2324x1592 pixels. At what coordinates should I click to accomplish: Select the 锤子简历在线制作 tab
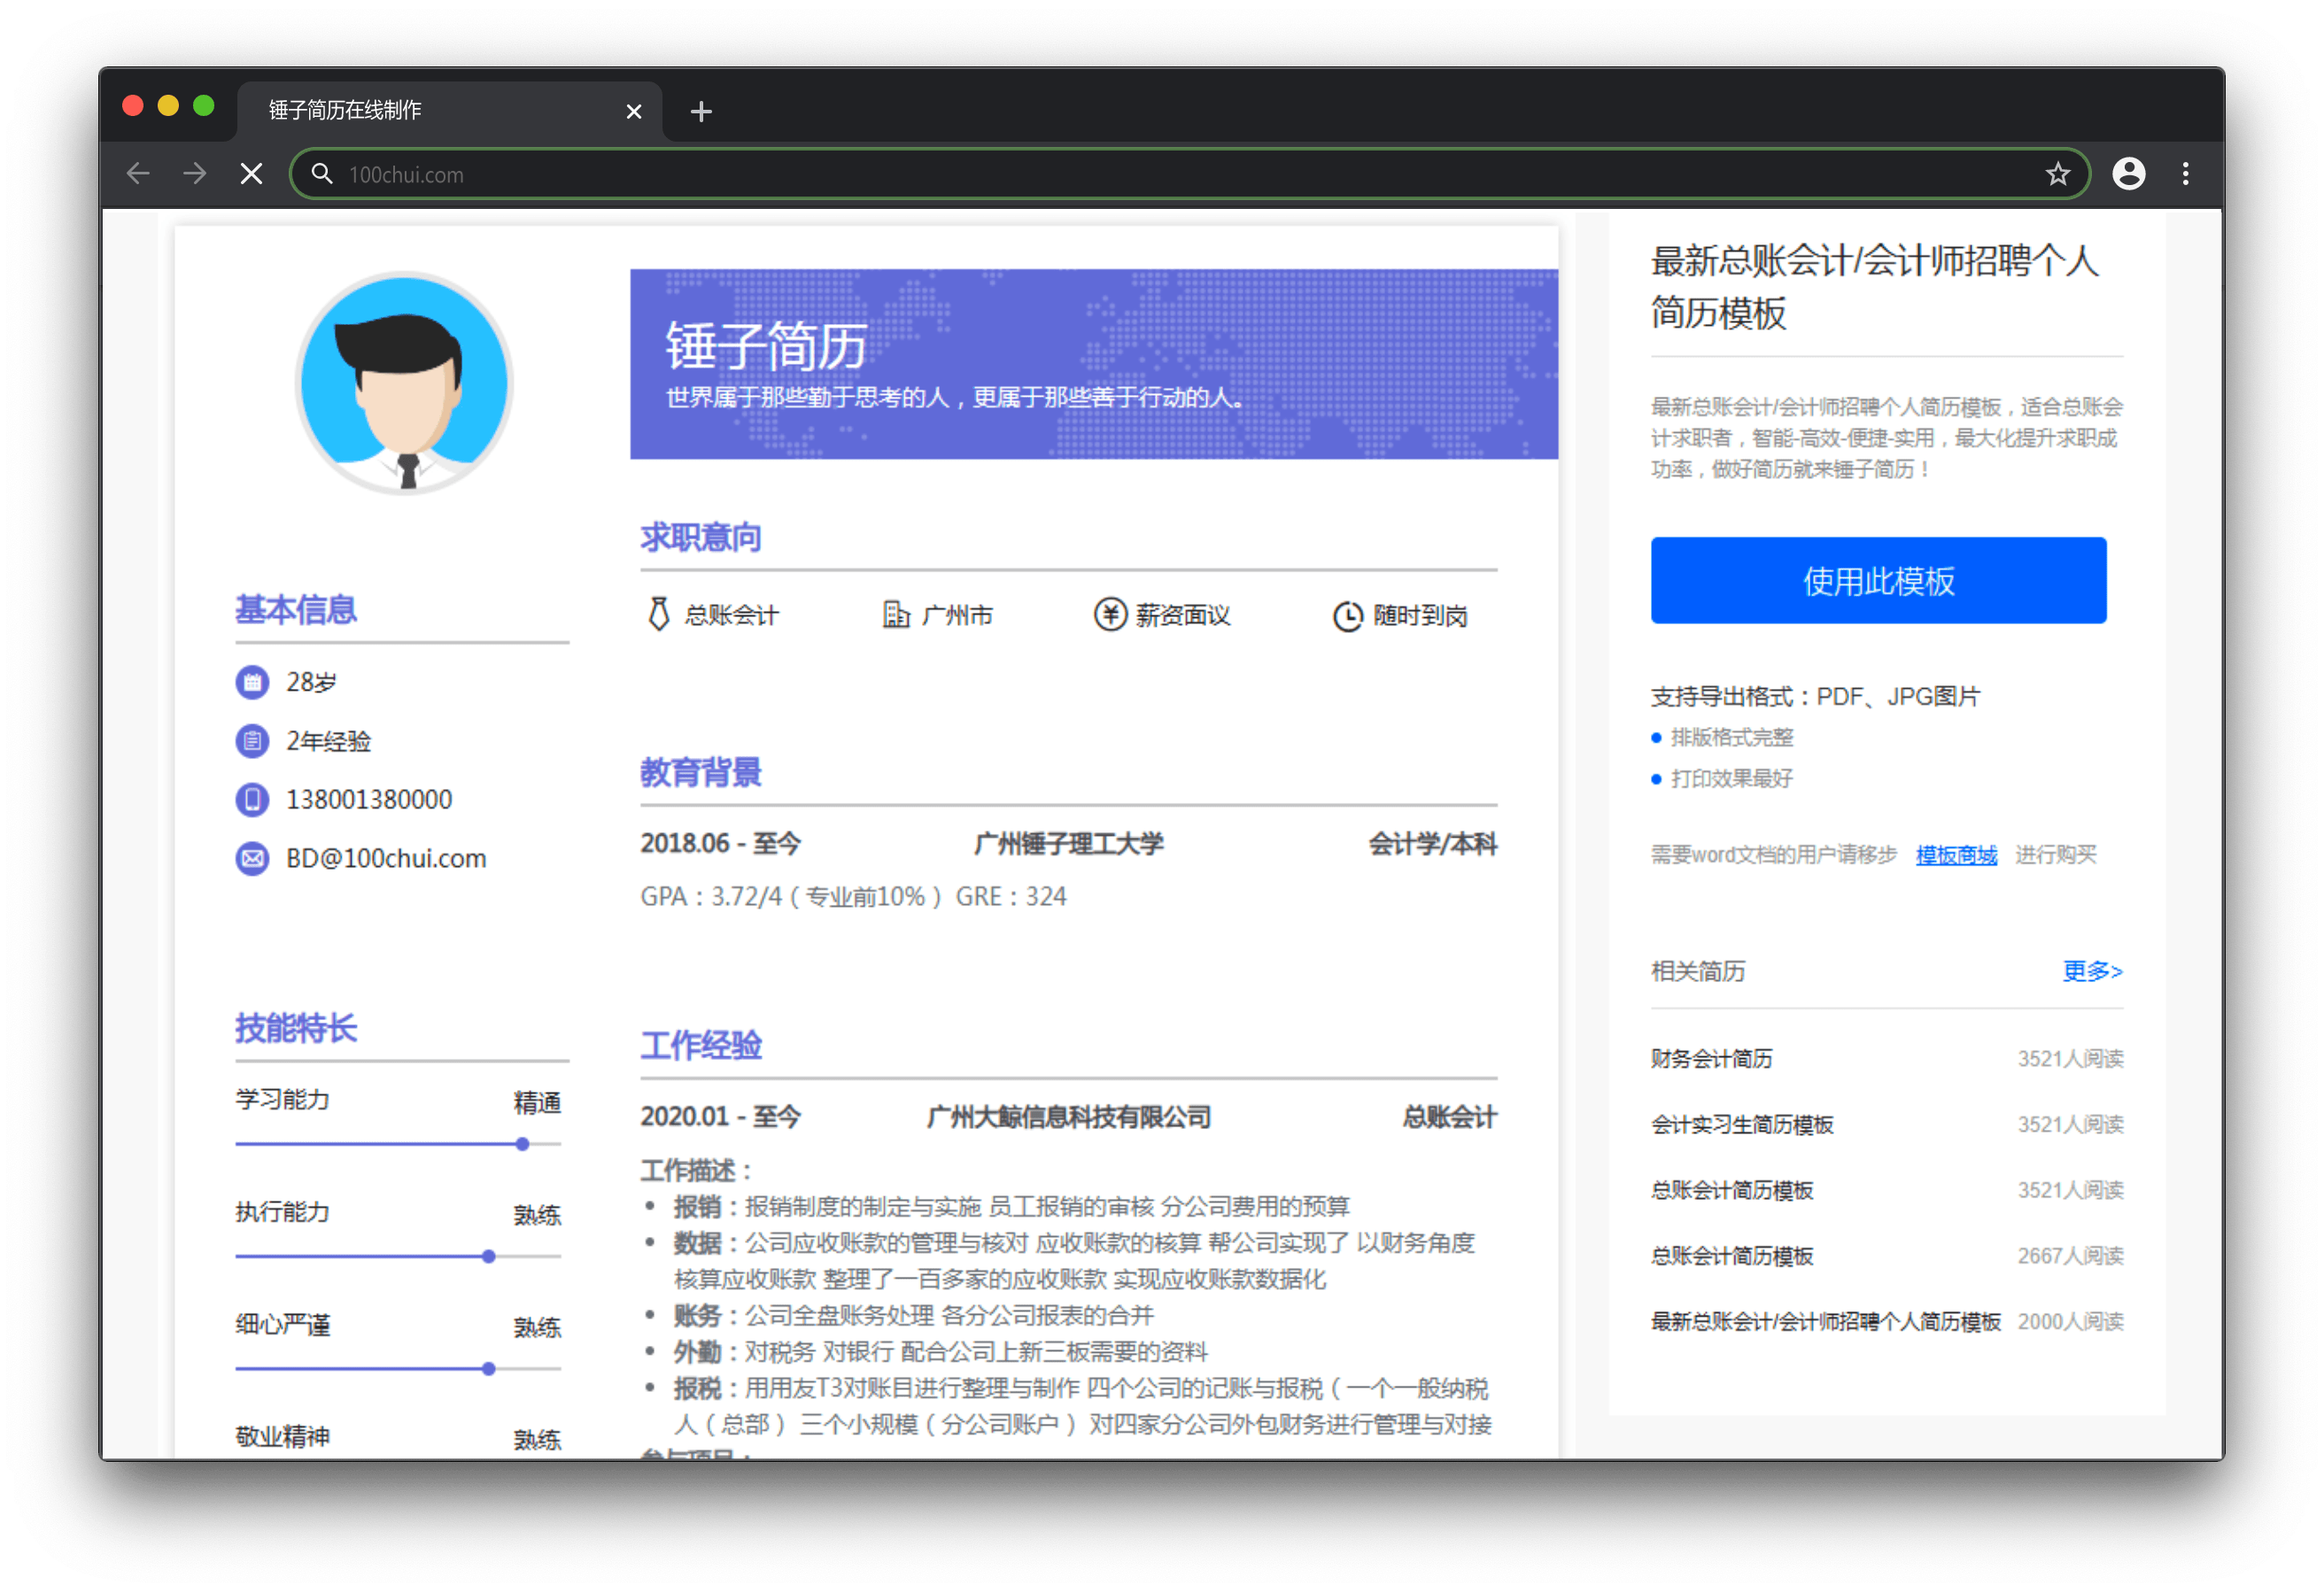[x=450, y=110]
